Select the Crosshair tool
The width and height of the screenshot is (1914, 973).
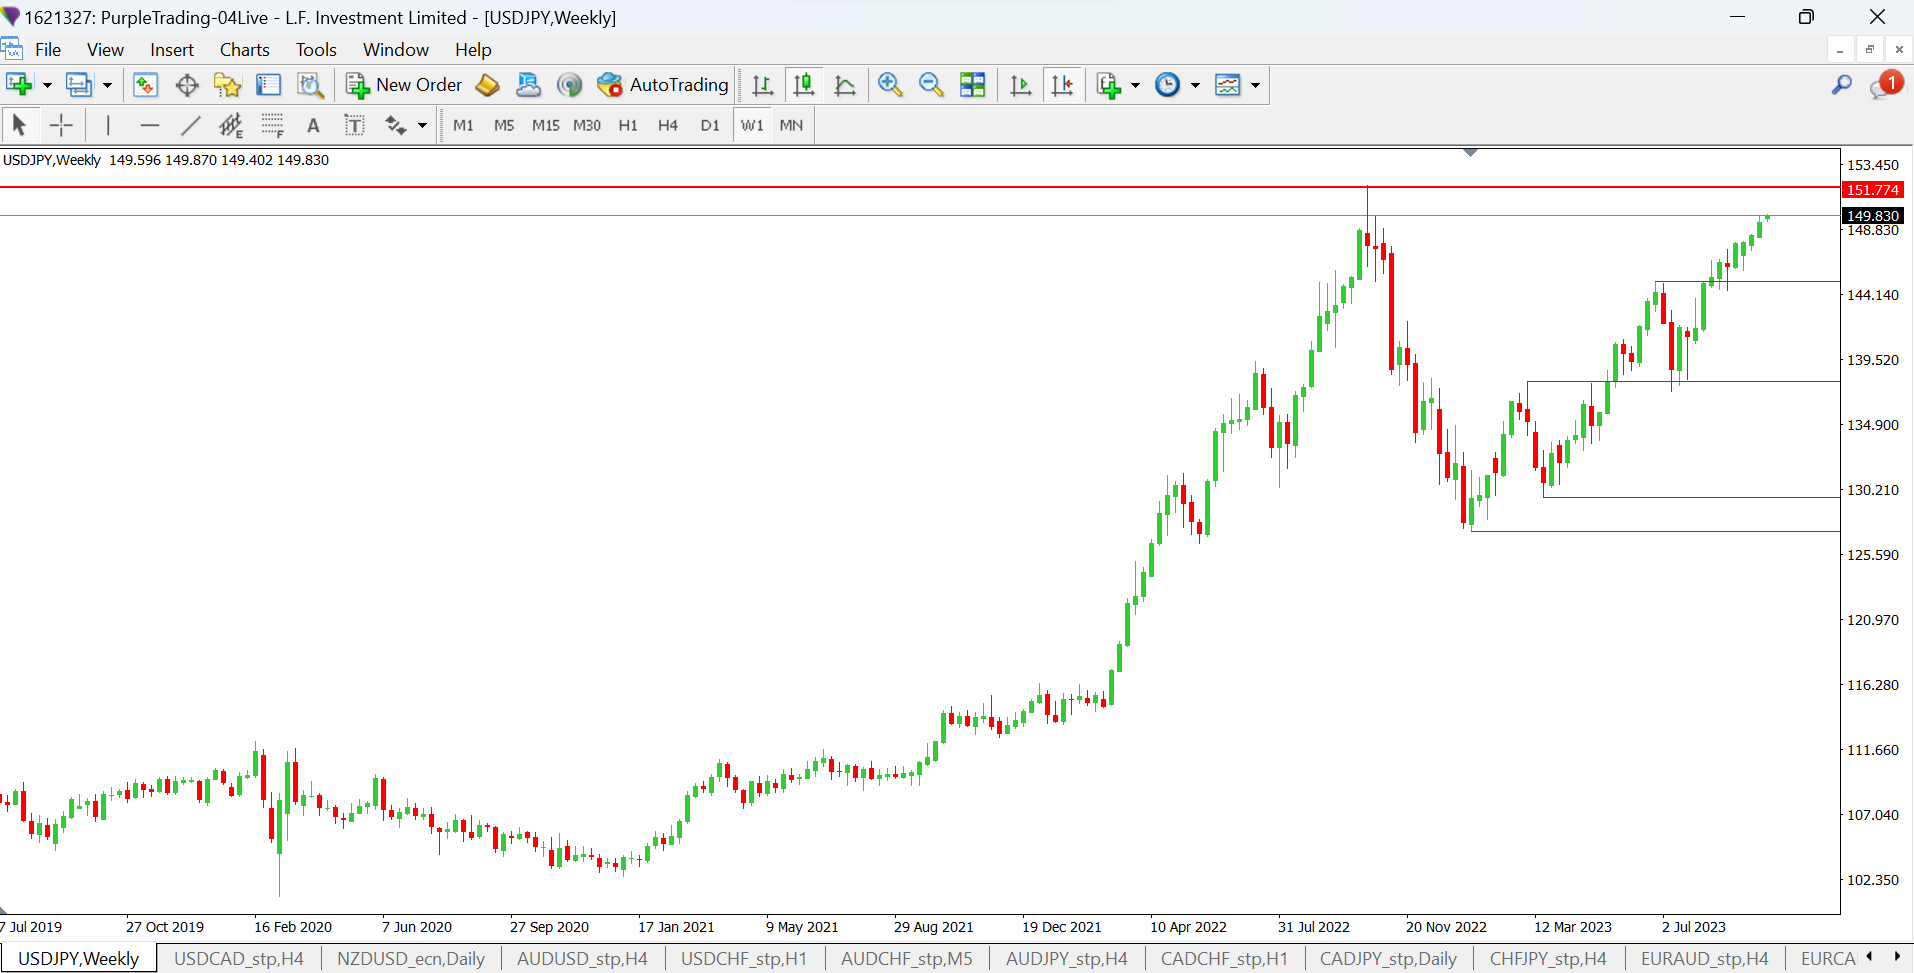click(x=62, y=125)
